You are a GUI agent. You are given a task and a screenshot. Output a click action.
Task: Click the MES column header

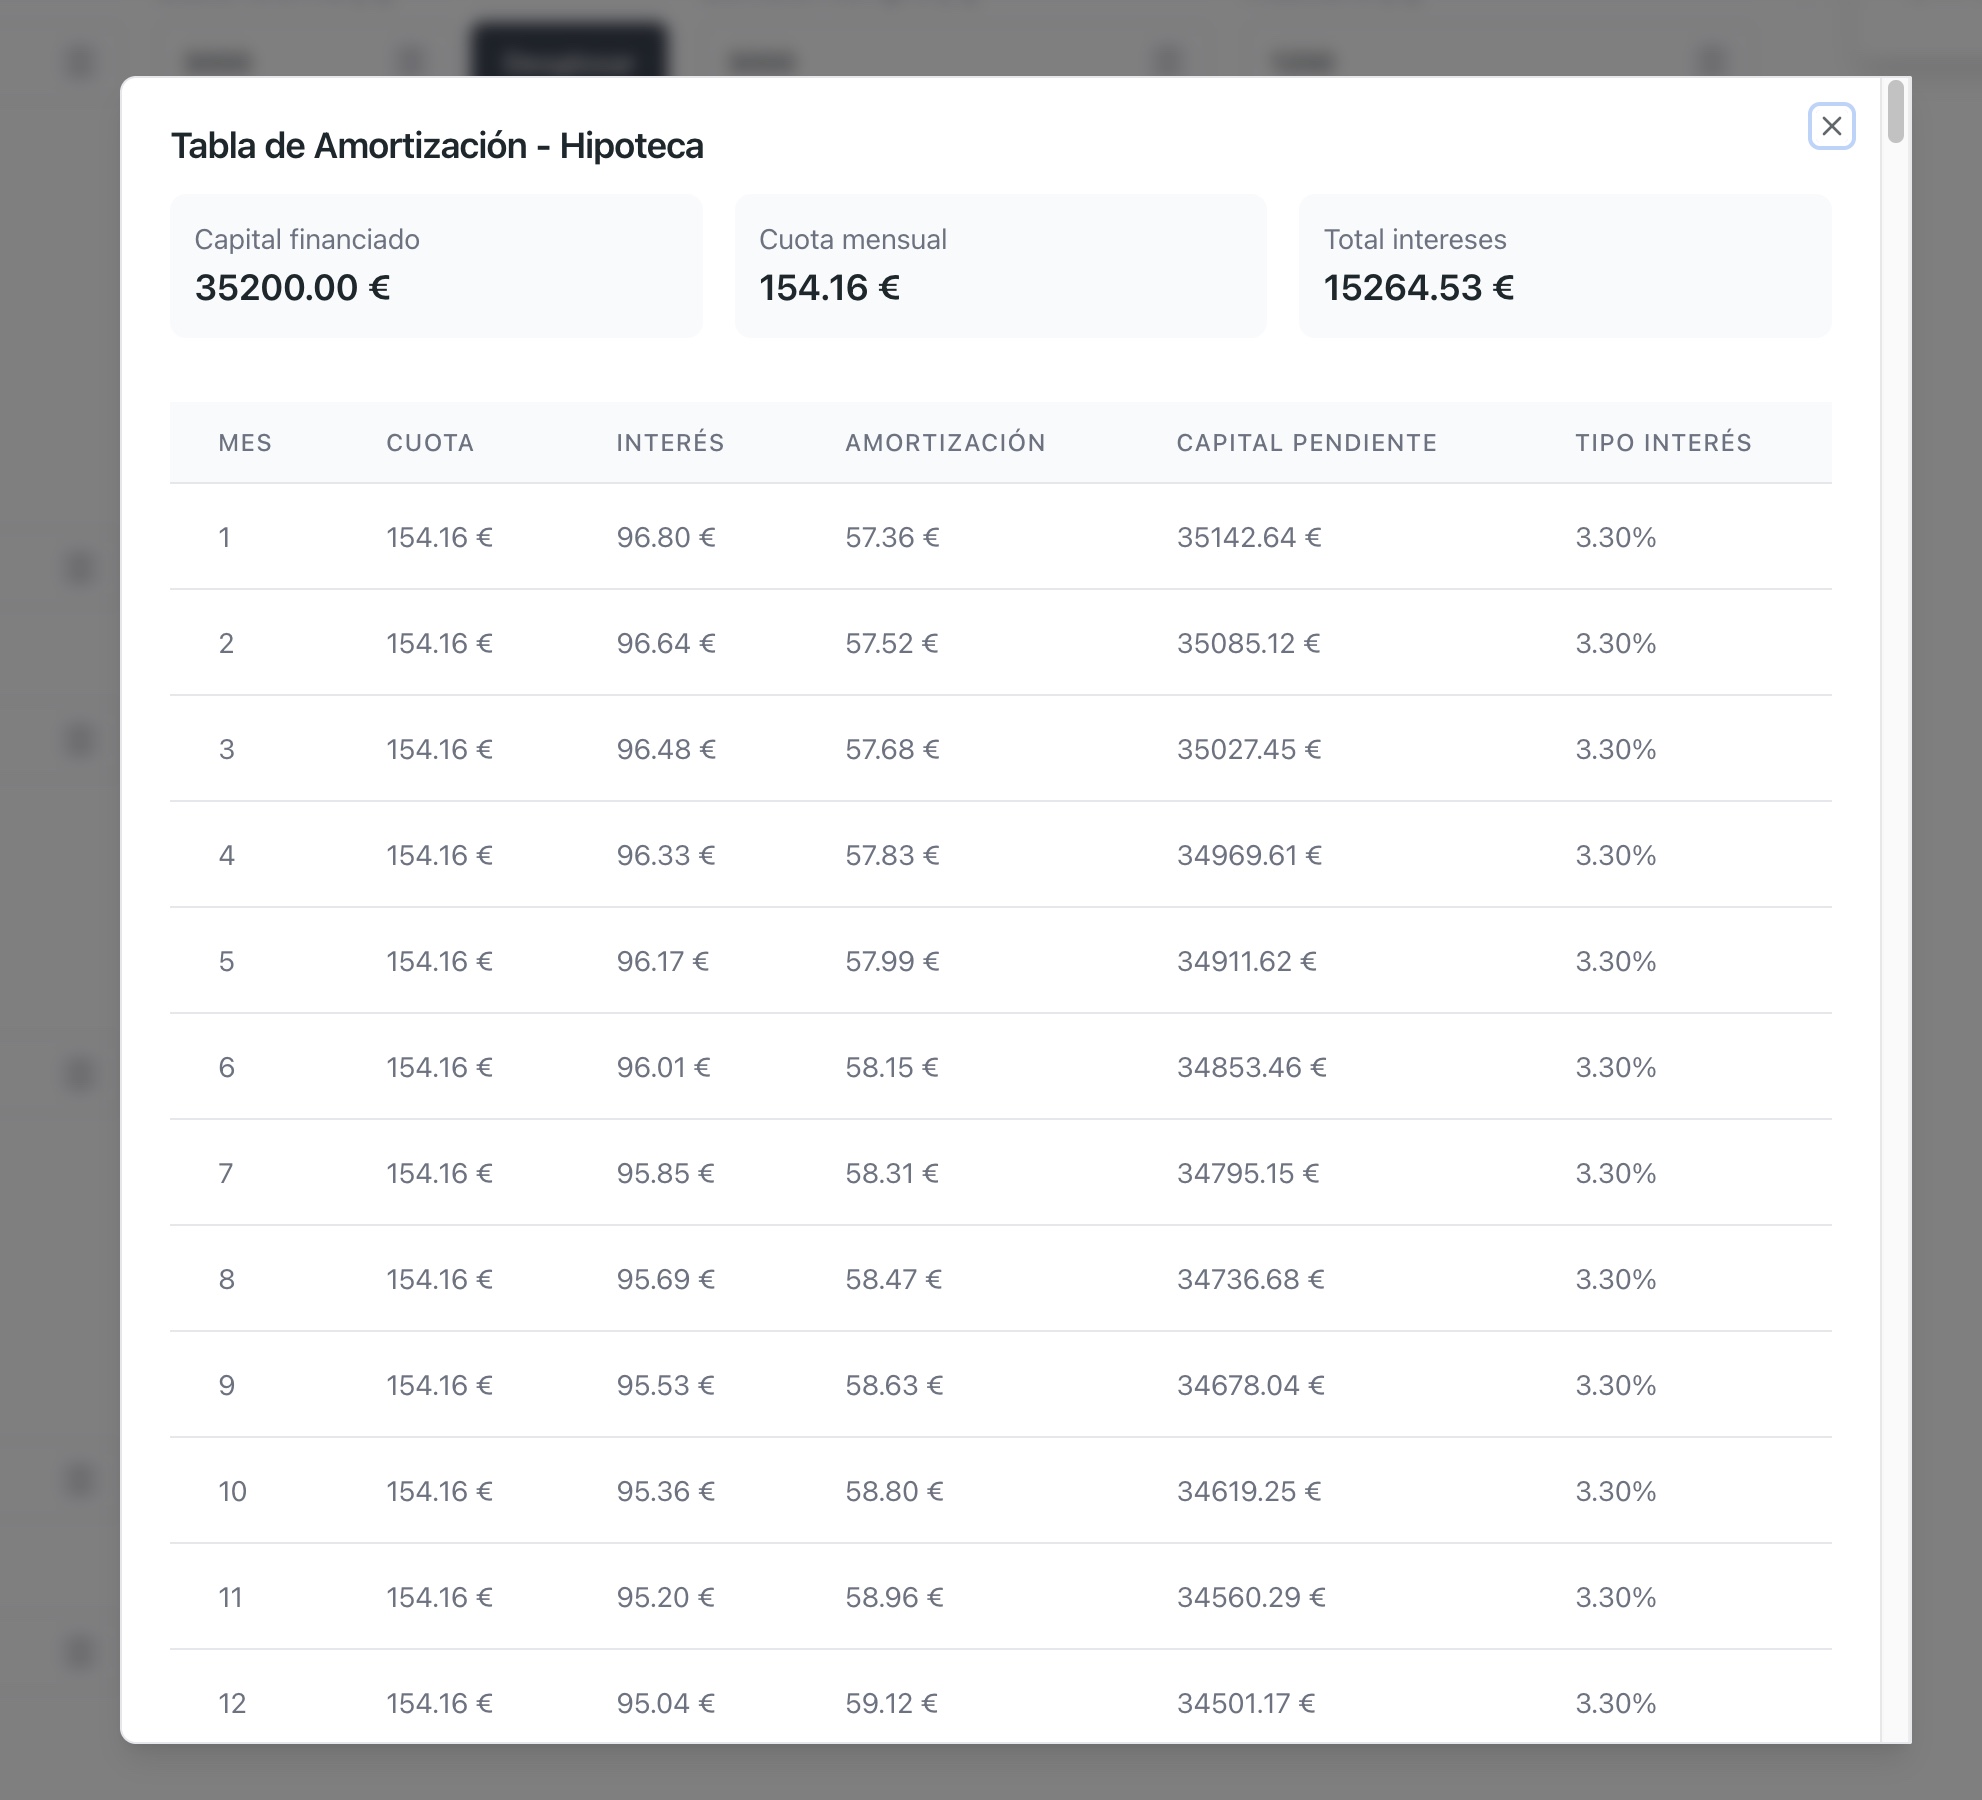[245, 443]
